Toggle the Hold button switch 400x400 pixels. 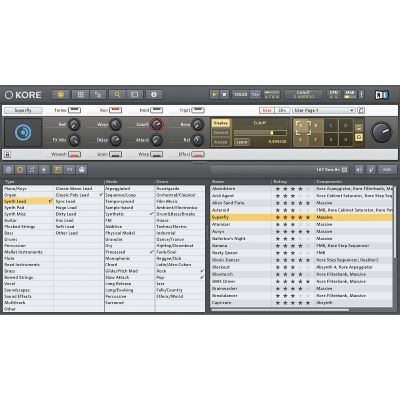click(x=156, y=110)
